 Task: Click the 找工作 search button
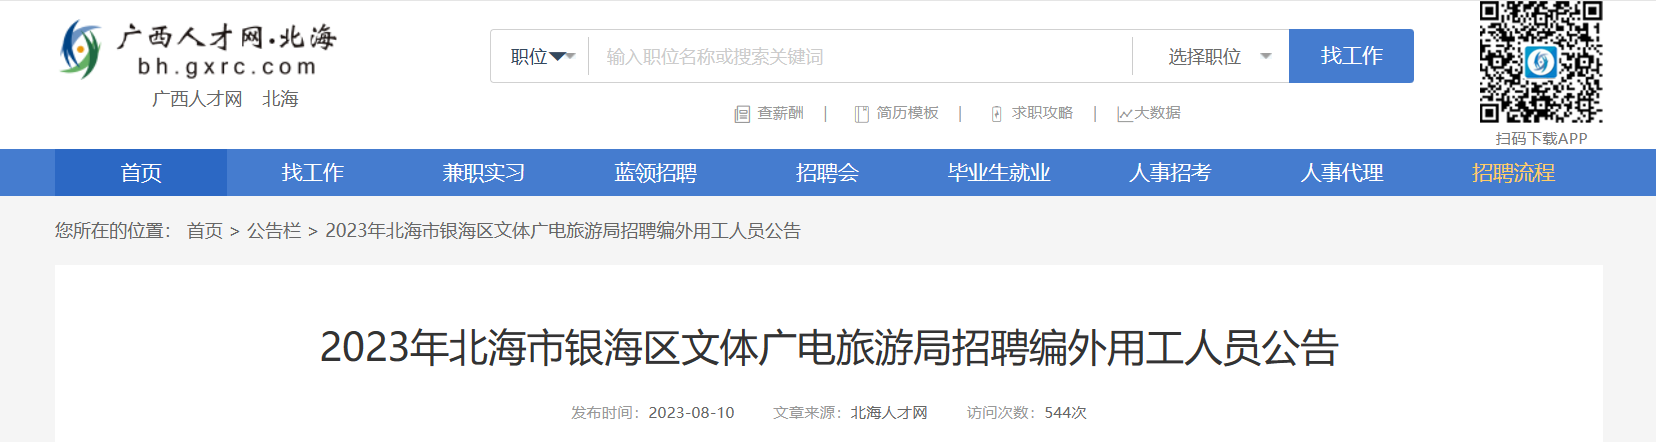(x=1351, y=56)
